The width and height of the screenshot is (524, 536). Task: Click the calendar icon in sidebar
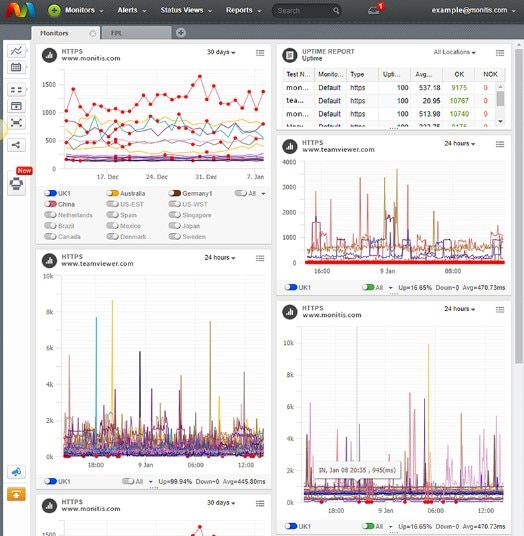click(x=16, y=67)
